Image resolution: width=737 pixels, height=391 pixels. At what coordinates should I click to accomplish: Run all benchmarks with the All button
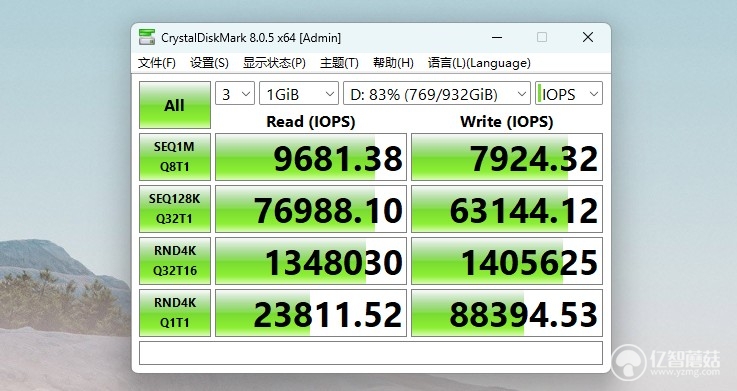tap(175, 105)
